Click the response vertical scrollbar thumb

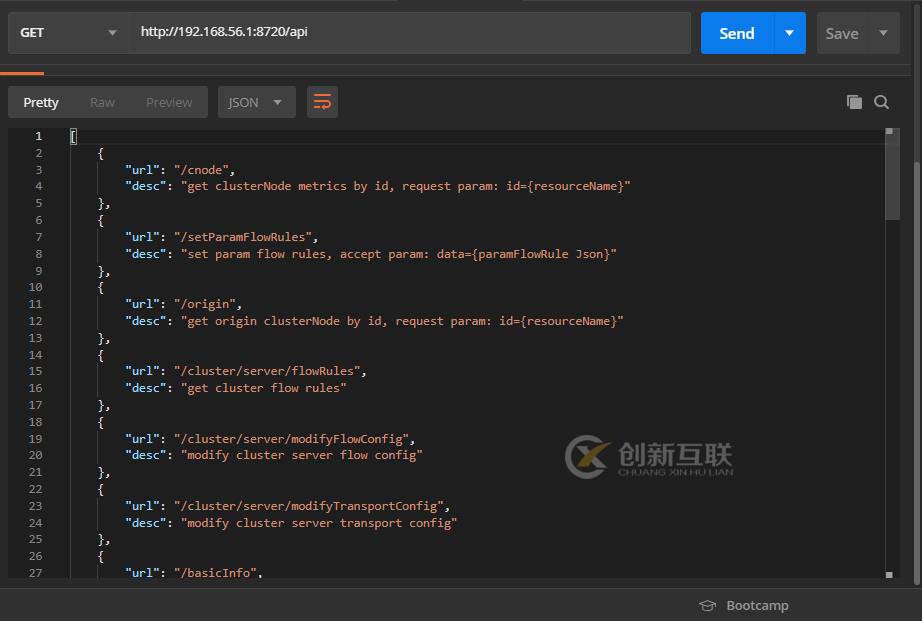892,174
